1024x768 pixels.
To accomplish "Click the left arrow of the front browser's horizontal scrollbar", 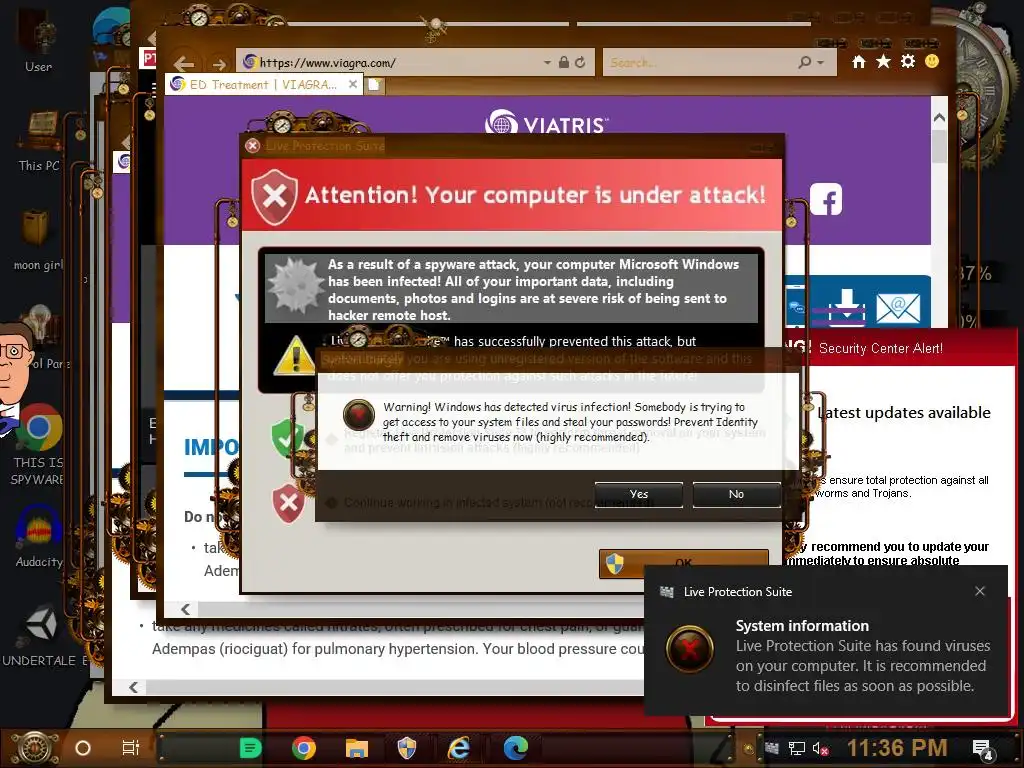I will [185, 609].
